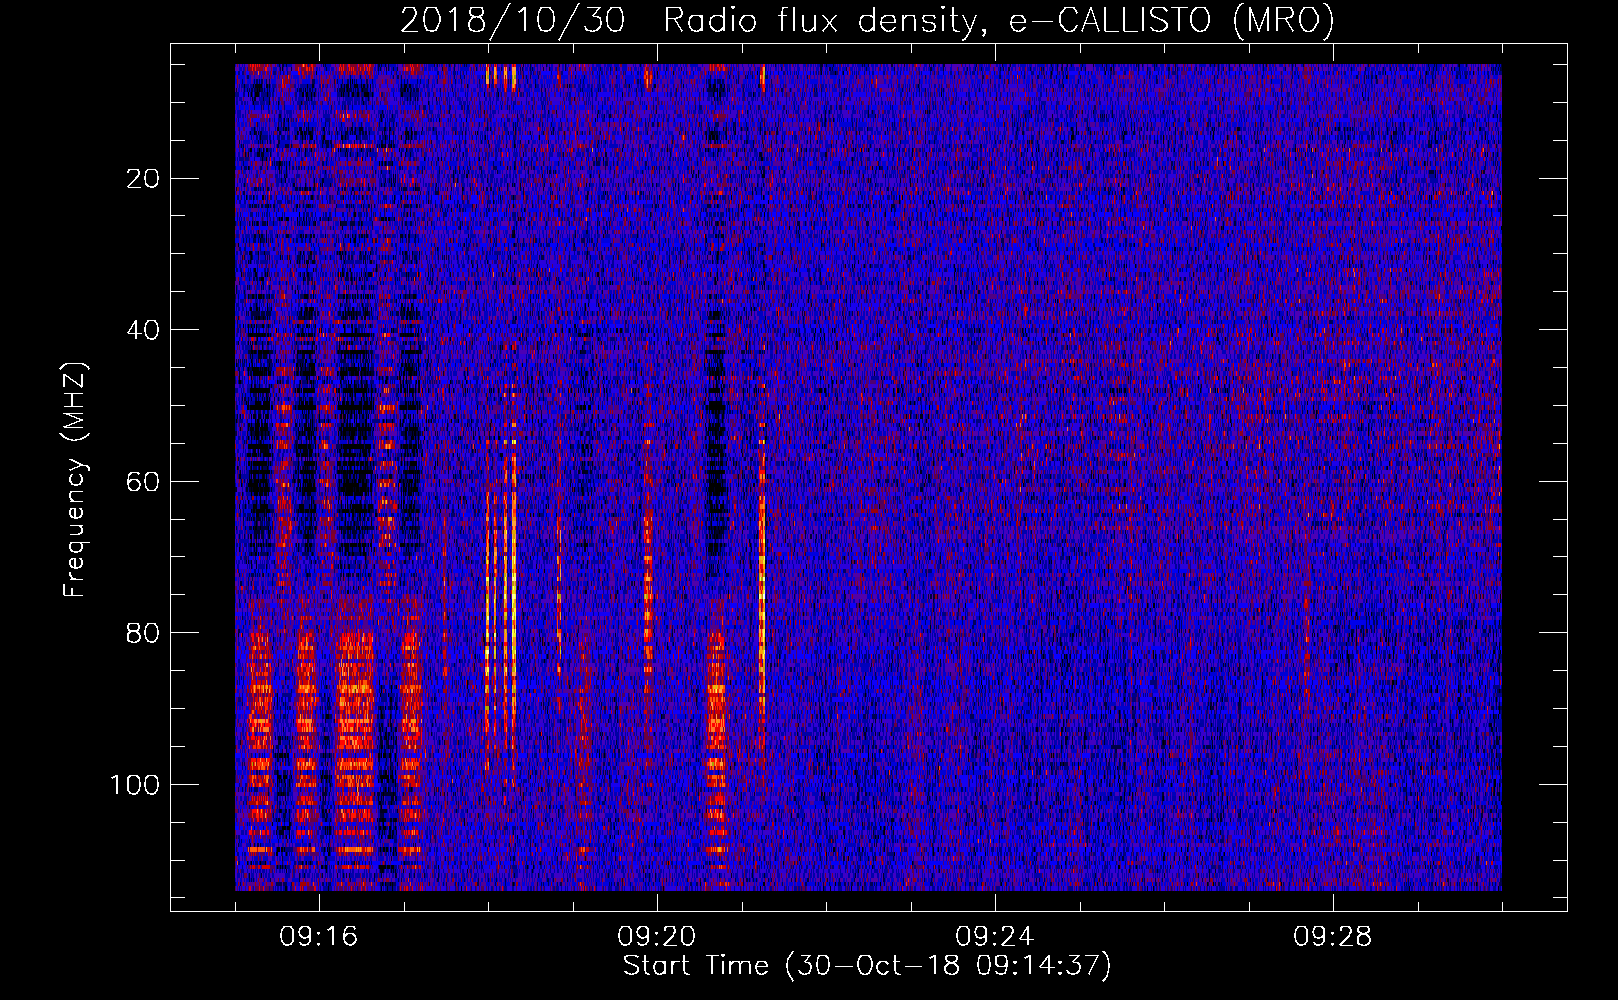The image size is (1618, 1000).
Task: Click the 09:28 time tick label
Action: click(x=1333, y=937)
